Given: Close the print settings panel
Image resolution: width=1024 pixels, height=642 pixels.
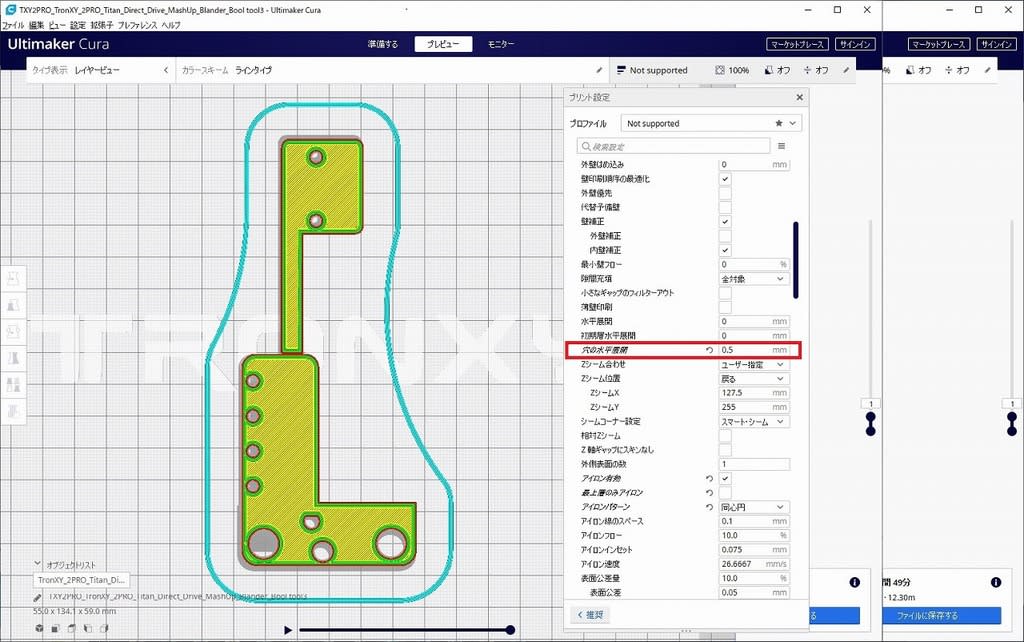Looking at the screenshot, I should [x=799, y=97].
